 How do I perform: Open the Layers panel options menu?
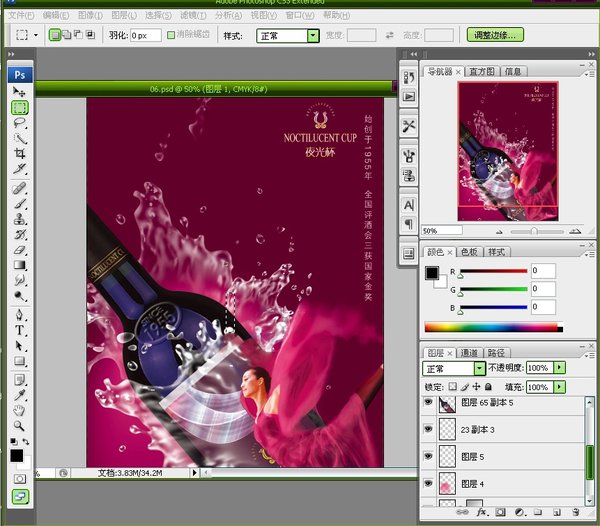590,355
